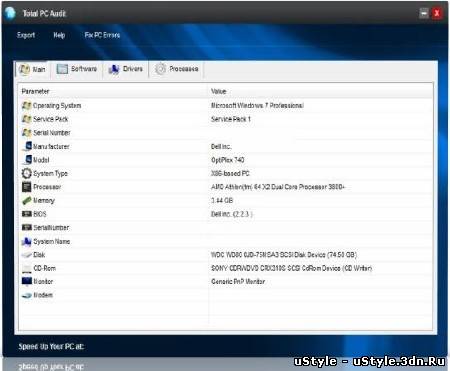Switch to the Drivers tab
Image resolution: width=450 pixels, height=371 pixels.
click(126, 69)
